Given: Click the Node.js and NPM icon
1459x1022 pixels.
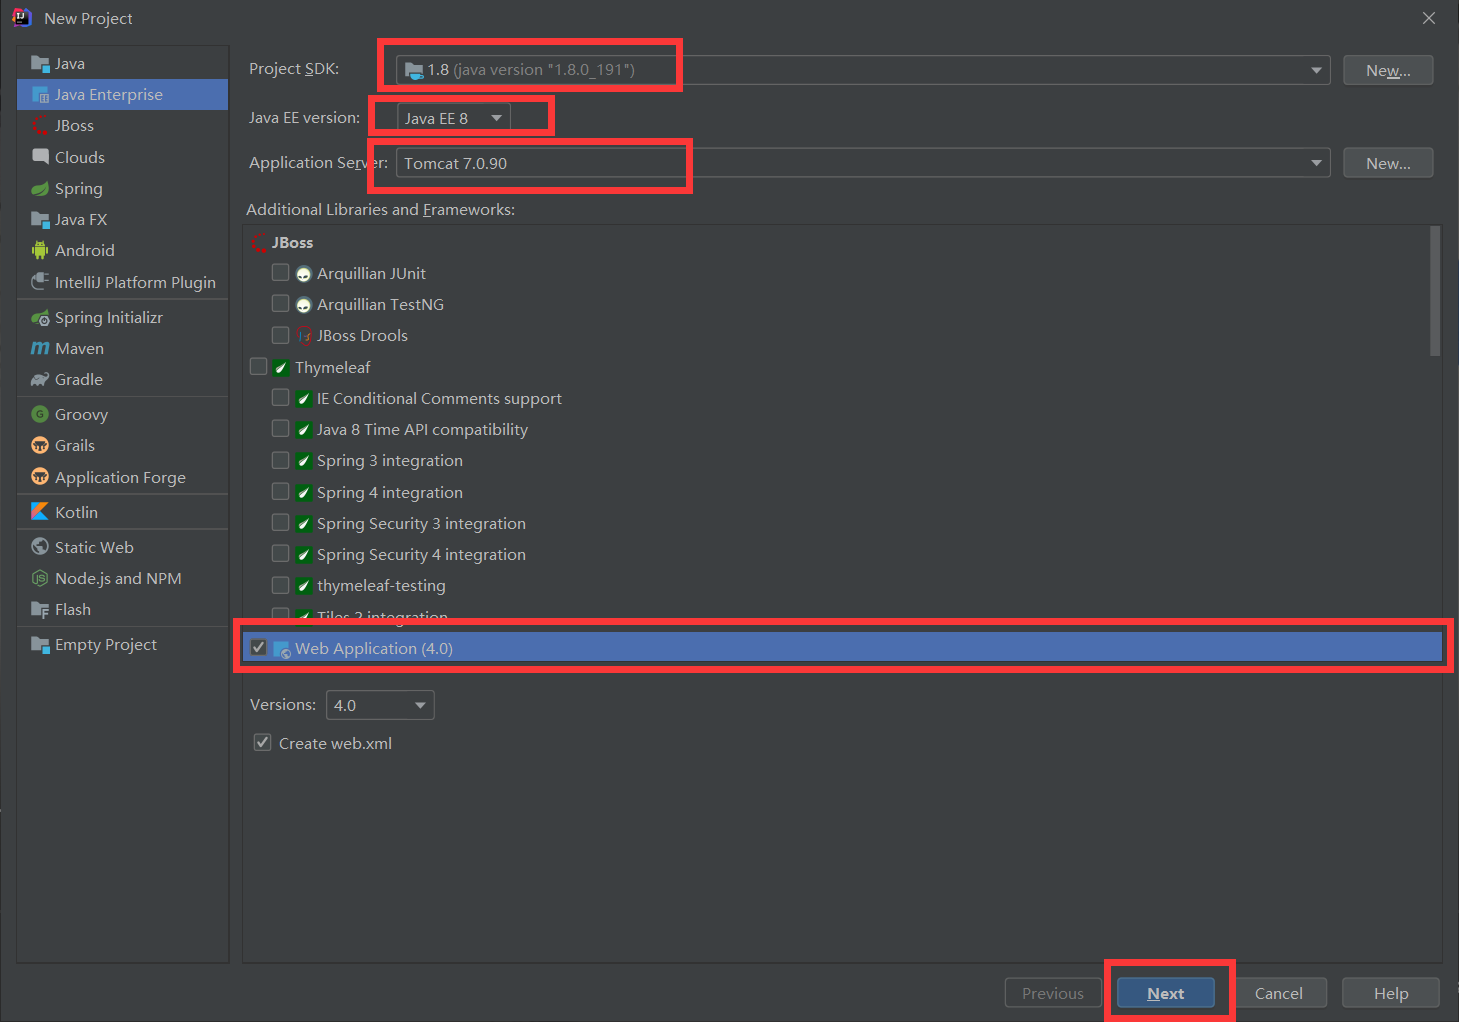Looking at the screenshot, I should 40,578.
